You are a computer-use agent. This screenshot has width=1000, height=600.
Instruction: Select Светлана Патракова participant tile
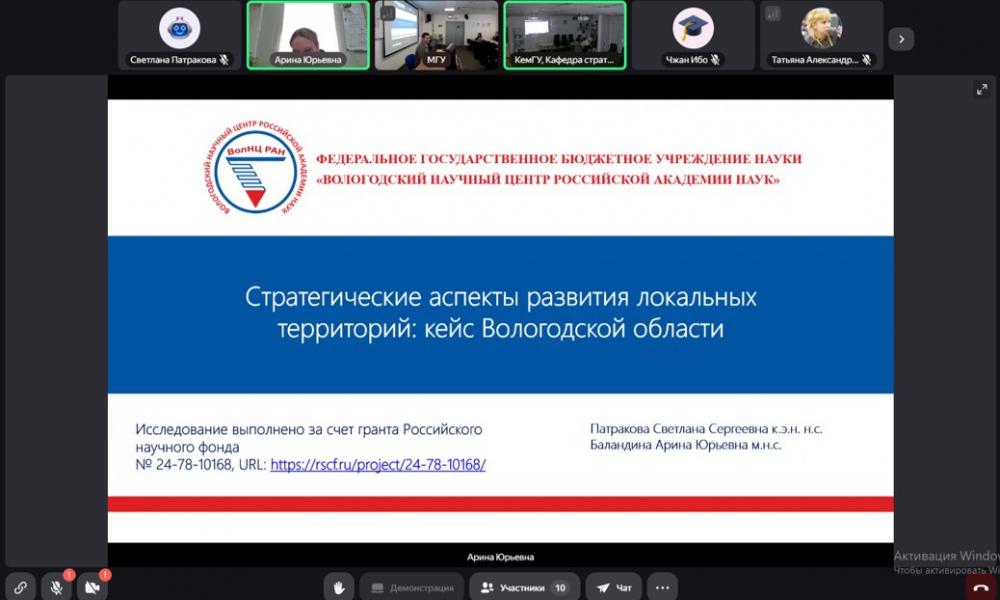[x=180, y=36]
